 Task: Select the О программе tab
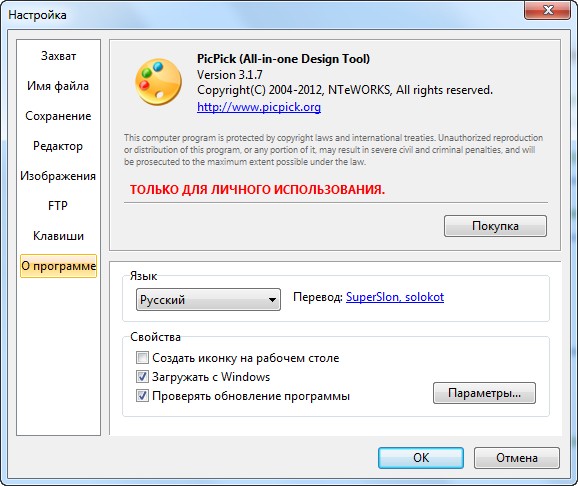click(58, 266)
